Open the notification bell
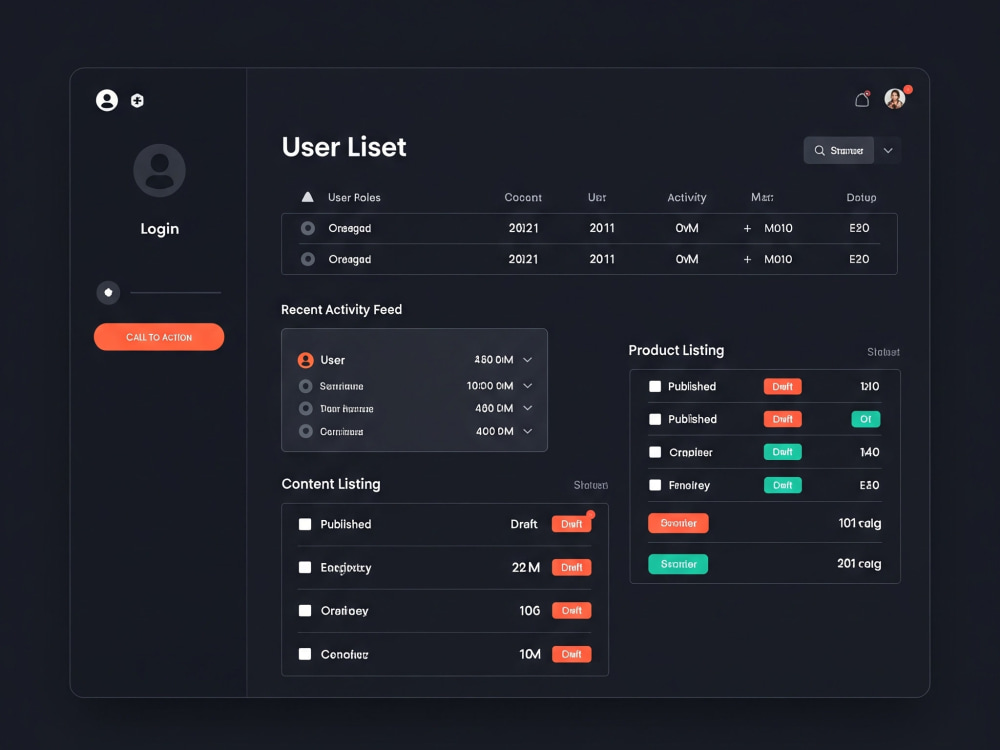Screen dimensions: 1000x750 pos(862,99)
